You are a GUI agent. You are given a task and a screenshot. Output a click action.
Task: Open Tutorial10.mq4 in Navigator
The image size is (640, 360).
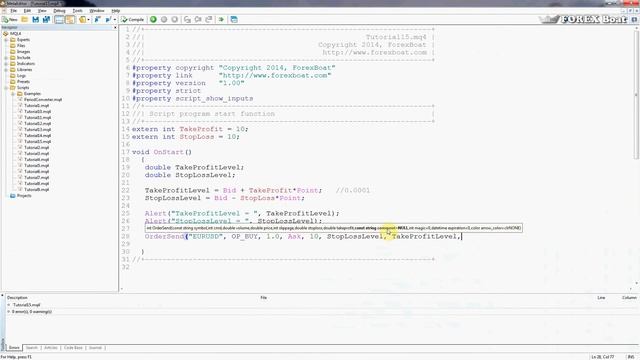pos(38,111)
